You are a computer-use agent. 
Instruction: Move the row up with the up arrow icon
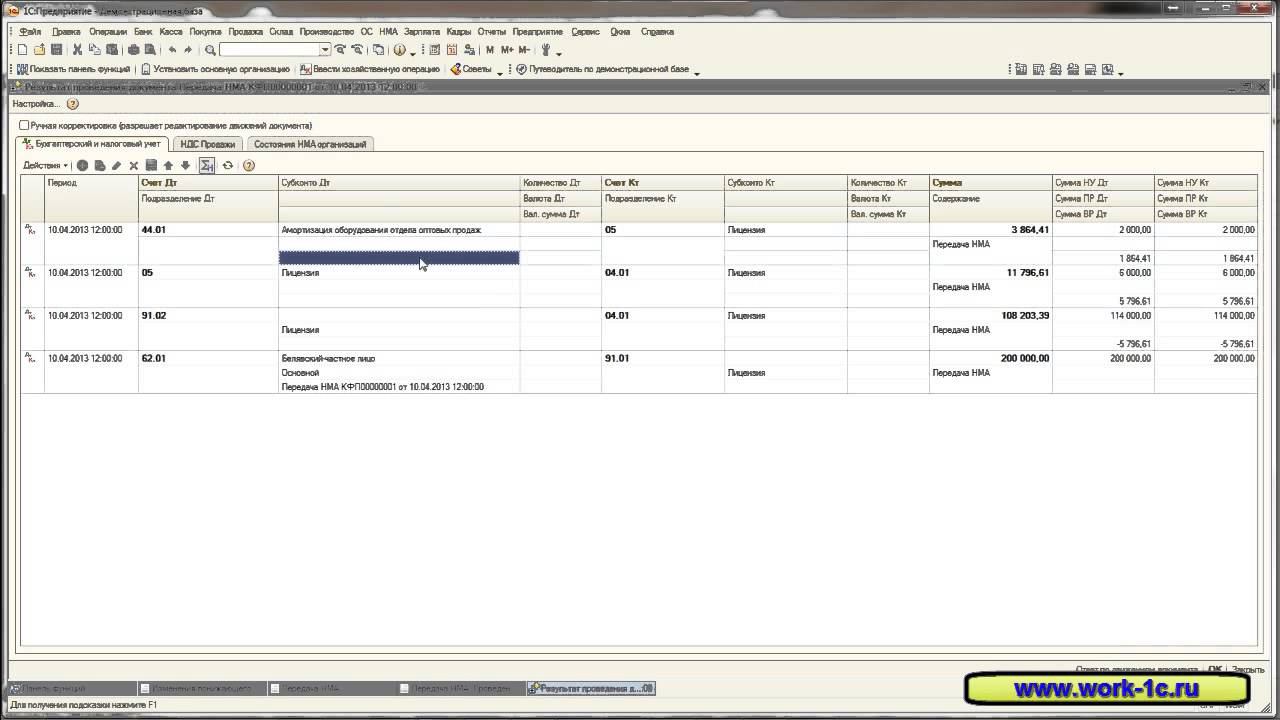(x=168, y=165)
